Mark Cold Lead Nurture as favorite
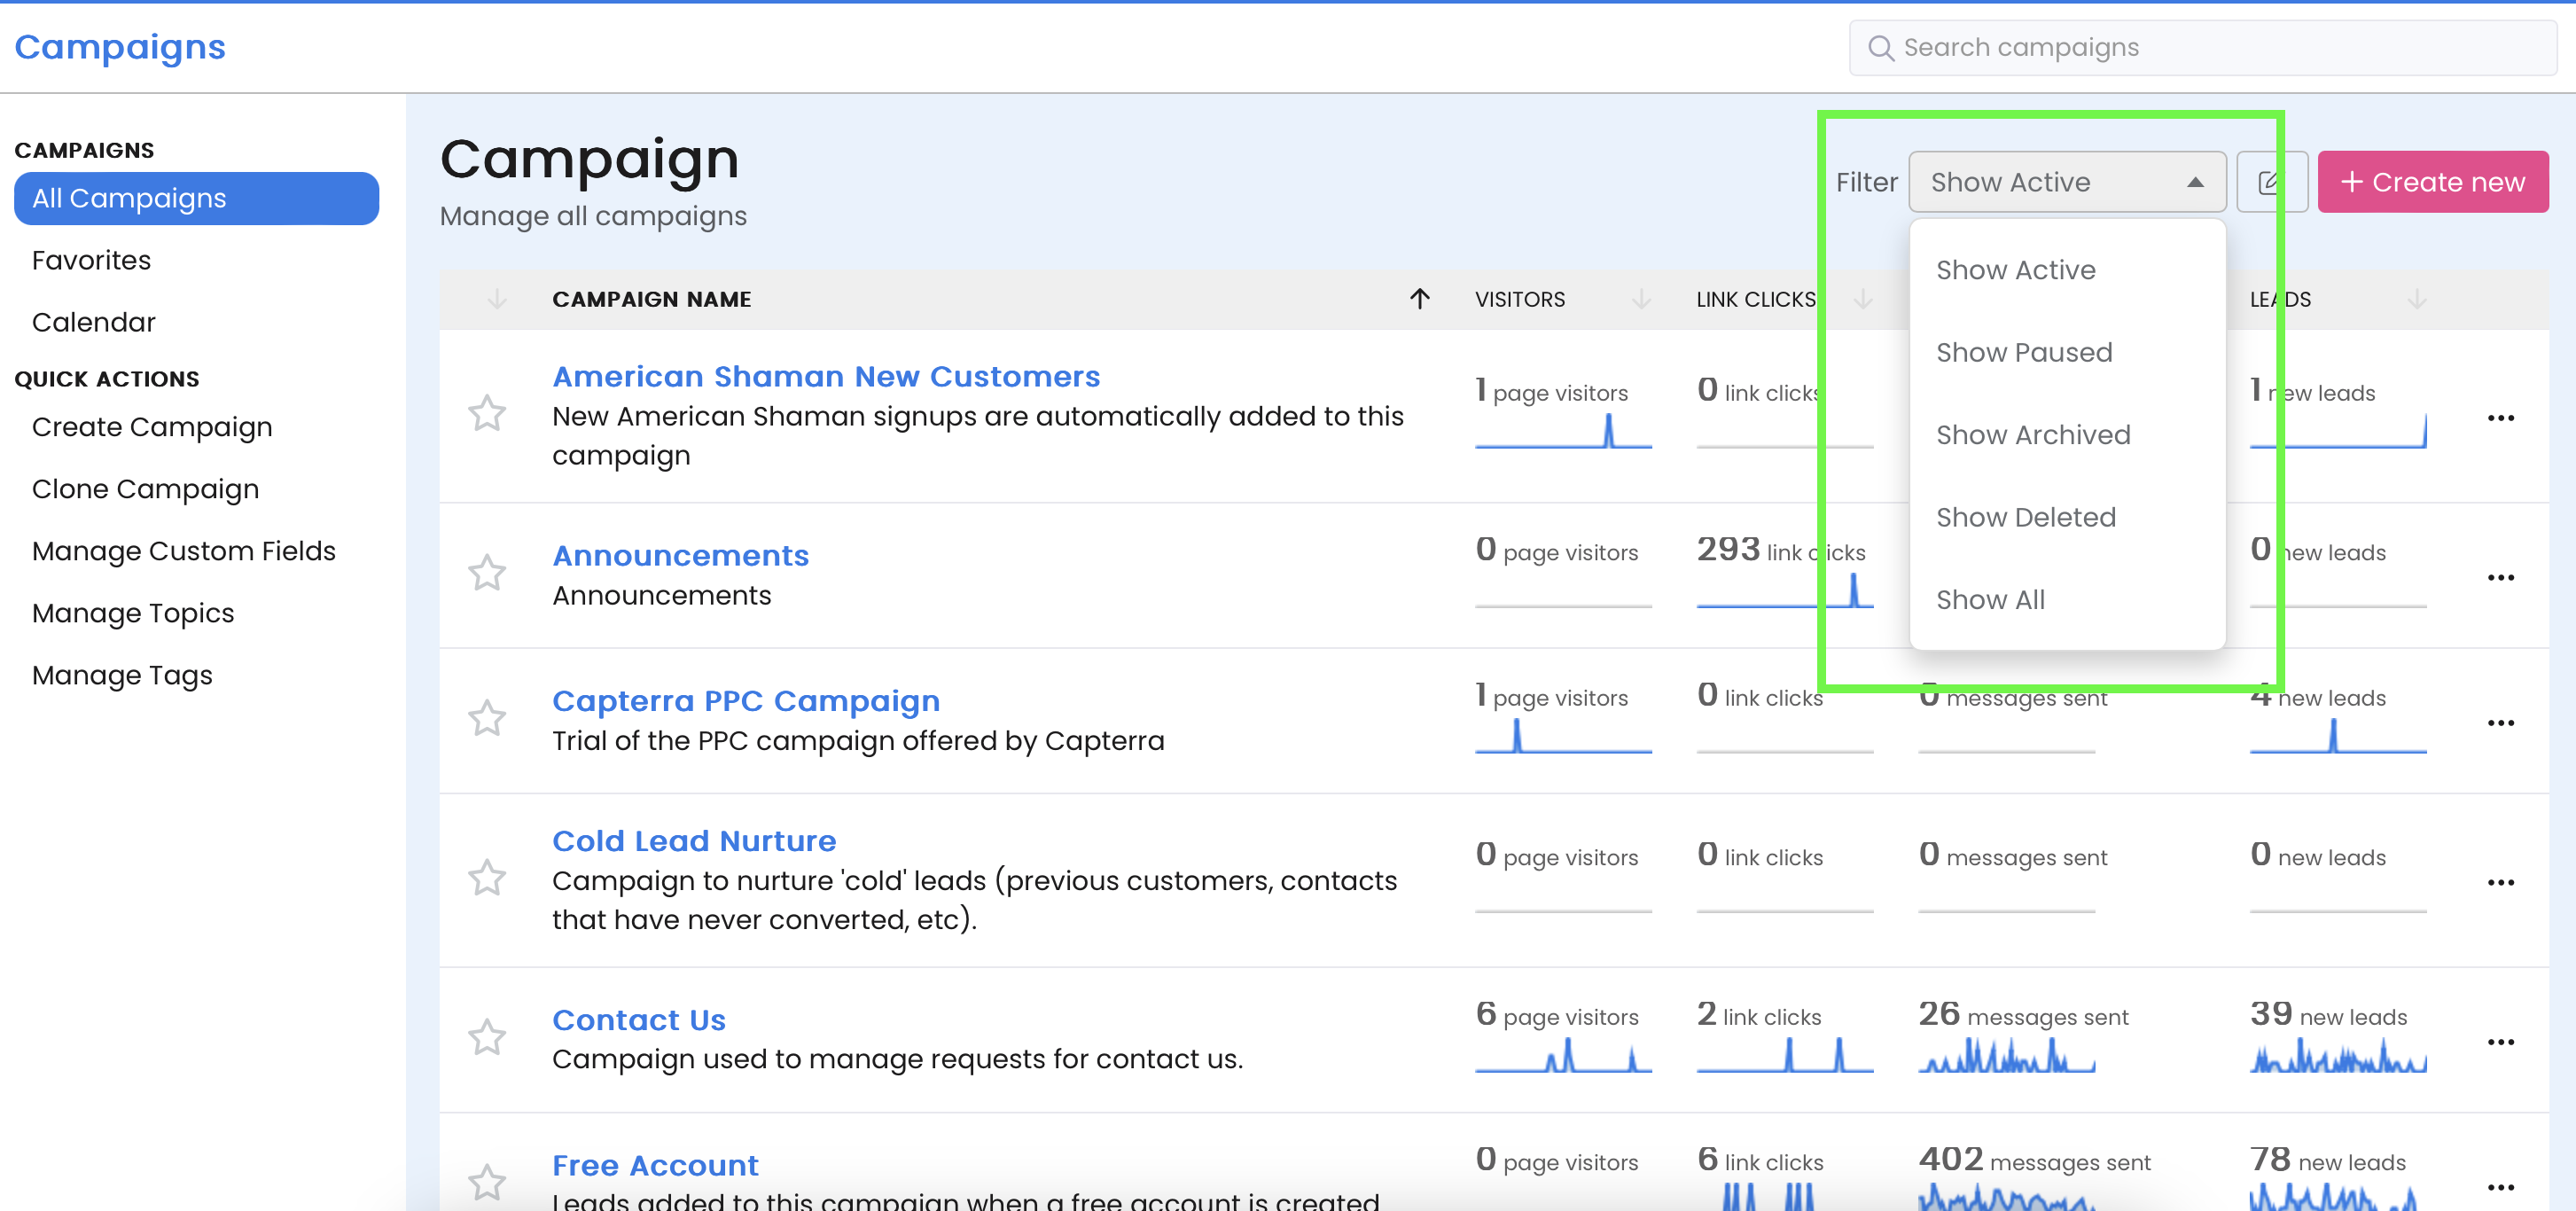Viewport: 2576px width, 1211px height. (487, 878)
